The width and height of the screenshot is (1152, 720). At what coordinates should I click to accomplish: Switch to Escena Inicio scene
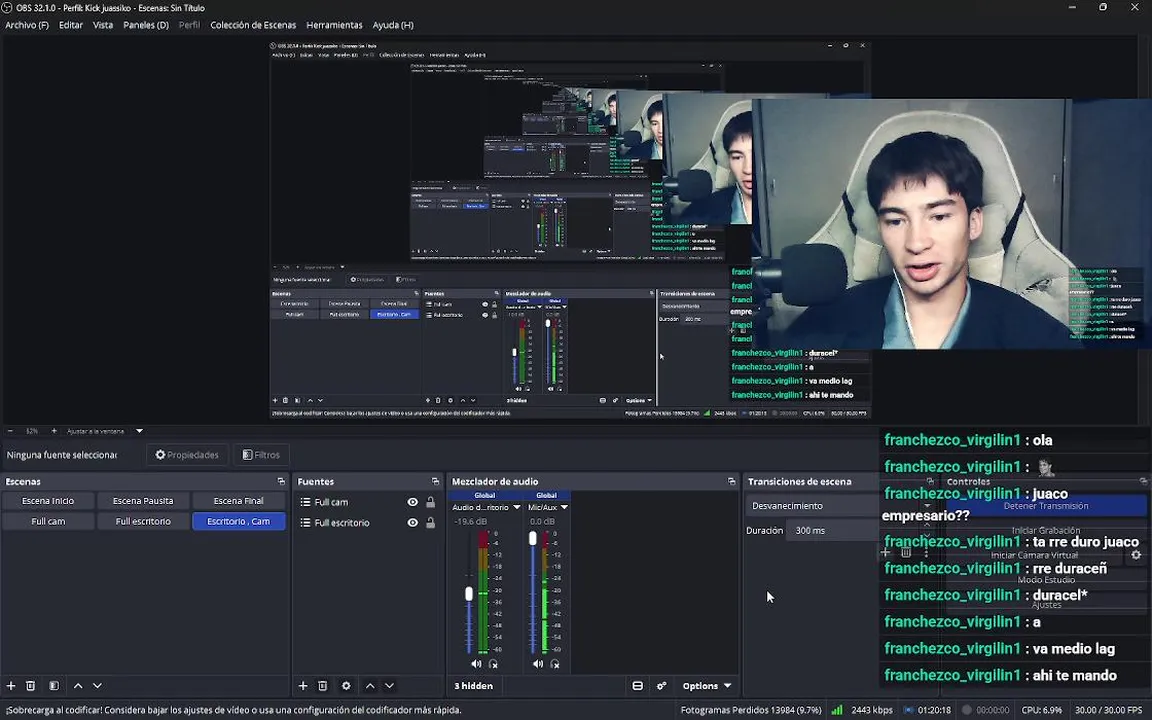point(48,500)
